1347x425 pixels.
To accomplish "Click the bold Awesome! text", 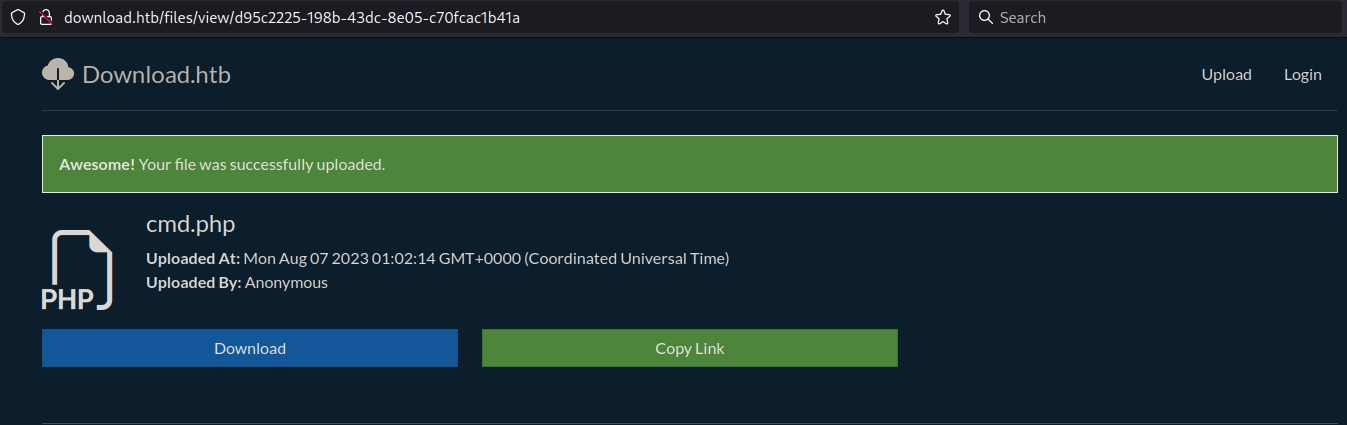I will pyautogui.click(x=97, y=164).
